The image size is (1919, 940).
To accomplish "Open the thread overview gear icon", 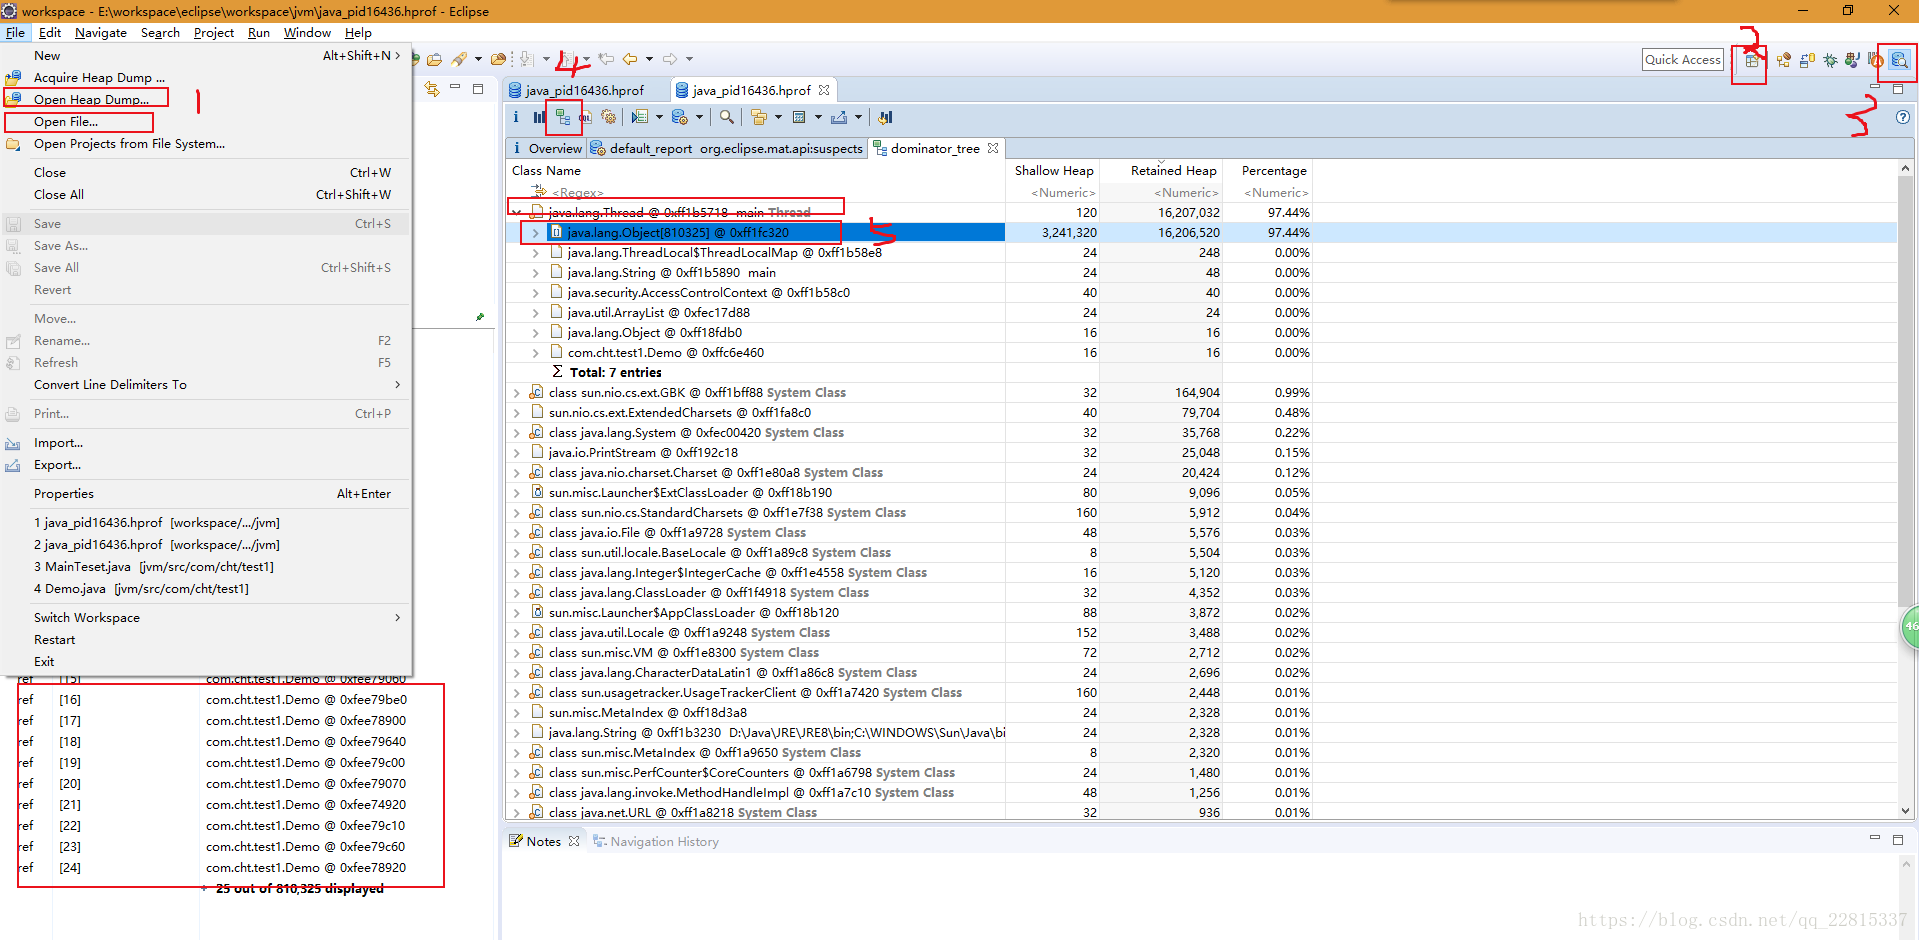I will [x=609, y=117].
